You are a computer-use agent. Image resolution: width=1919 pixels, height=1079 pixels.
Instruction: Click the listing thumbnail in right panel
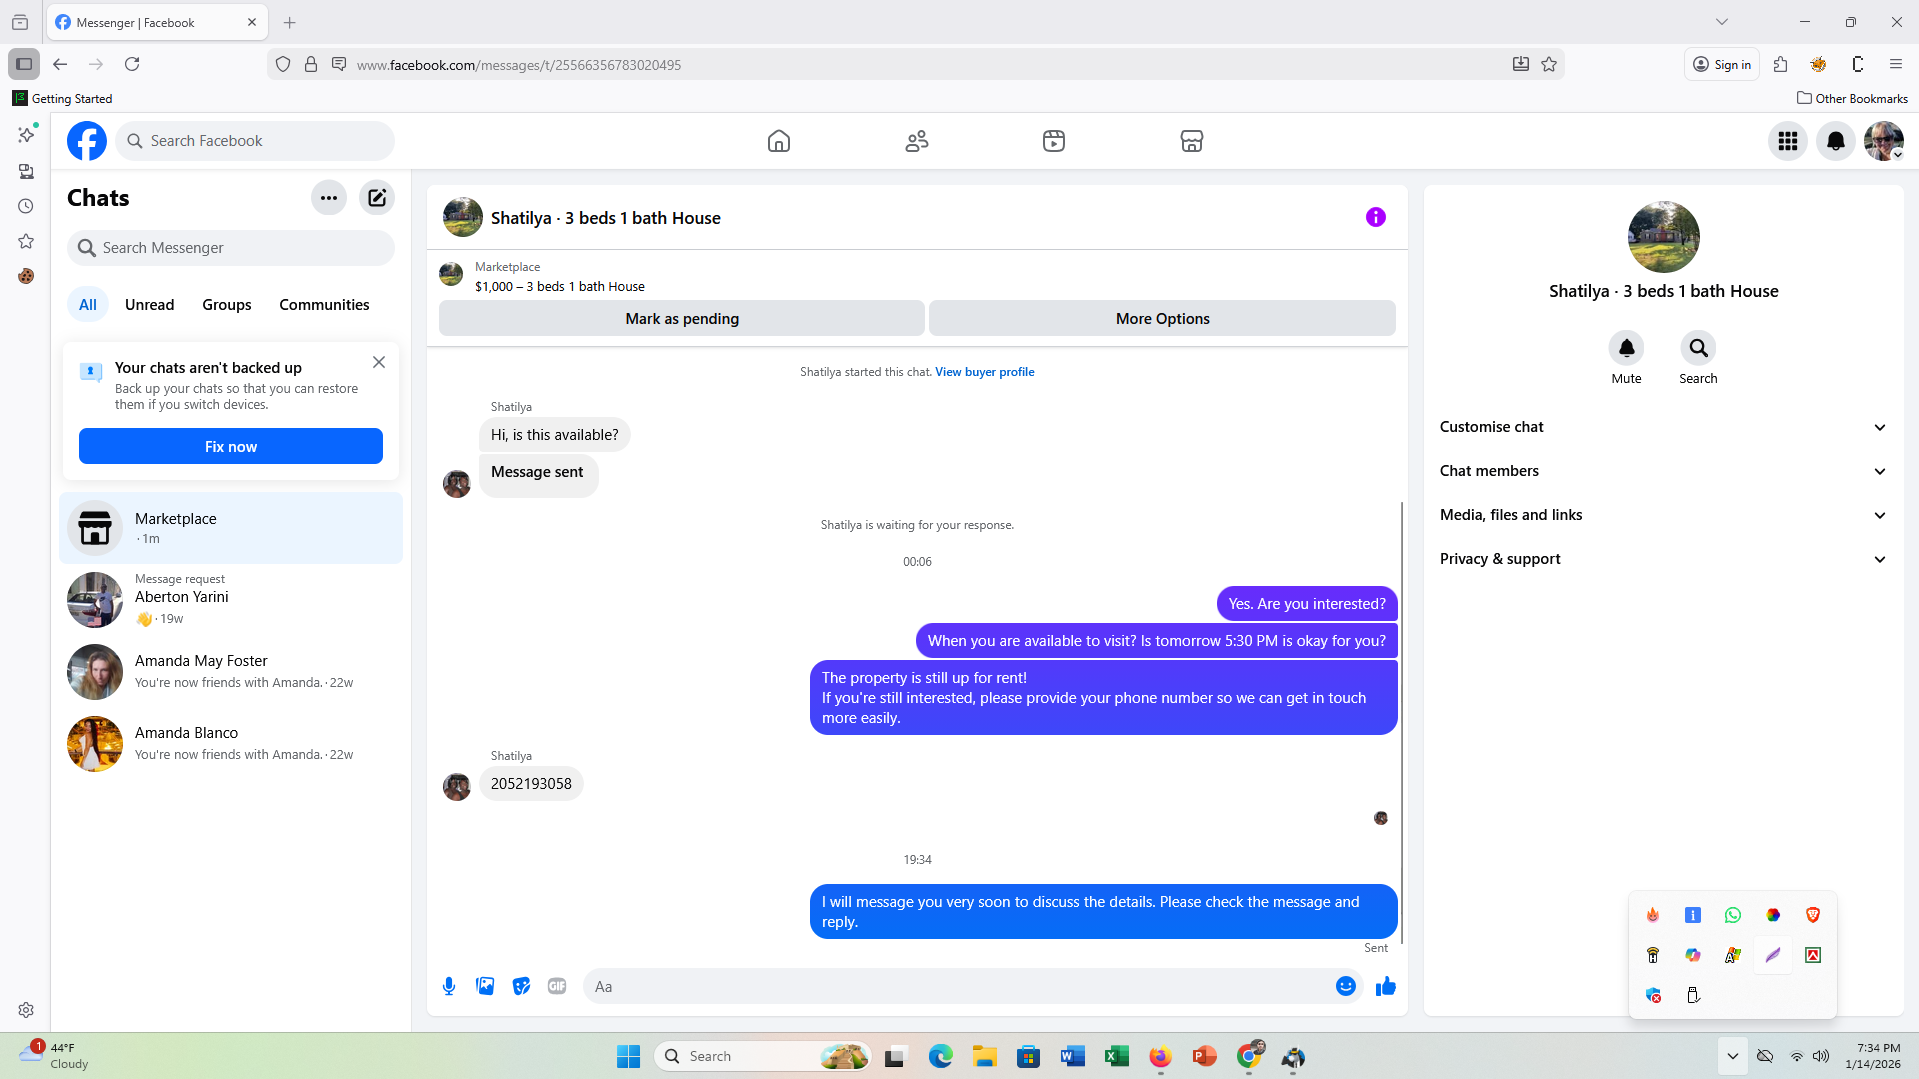point(1664,237)
